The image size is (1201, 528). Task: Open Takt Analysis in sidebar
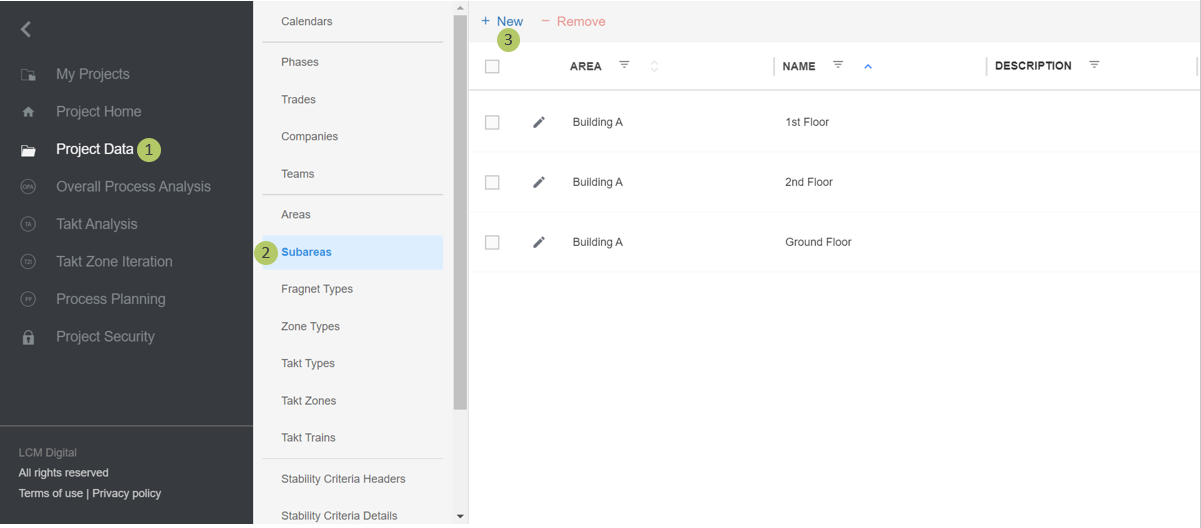pos(96,224)
